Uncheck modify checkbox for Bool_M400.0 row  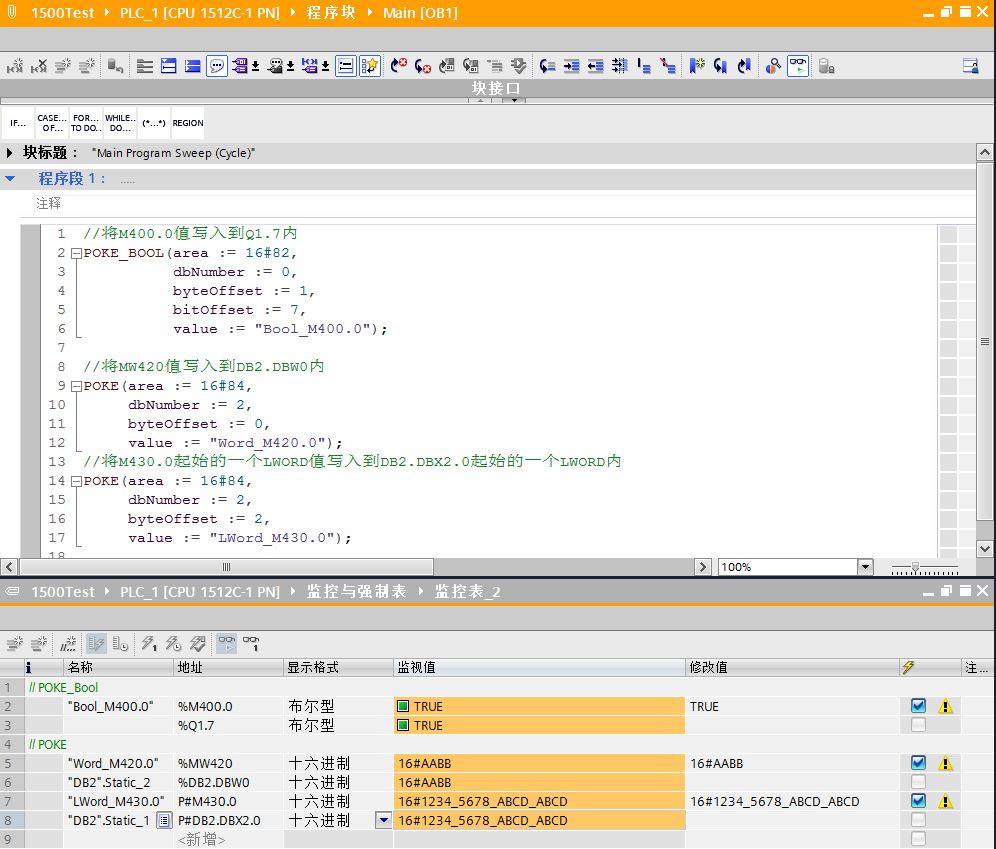918,706
